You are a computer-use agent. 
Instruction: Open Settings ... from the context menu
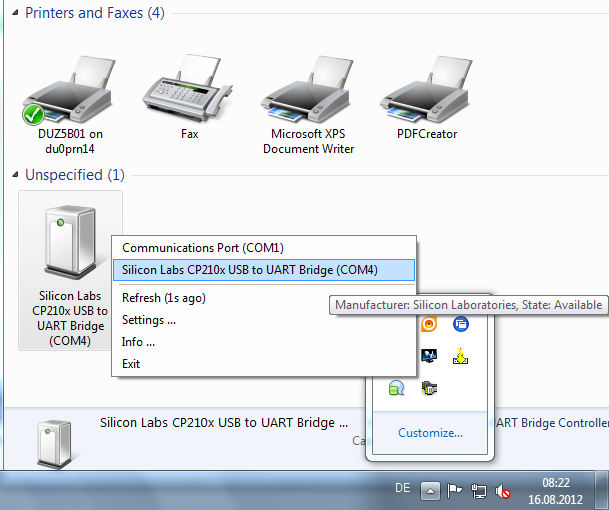(264, 320)
